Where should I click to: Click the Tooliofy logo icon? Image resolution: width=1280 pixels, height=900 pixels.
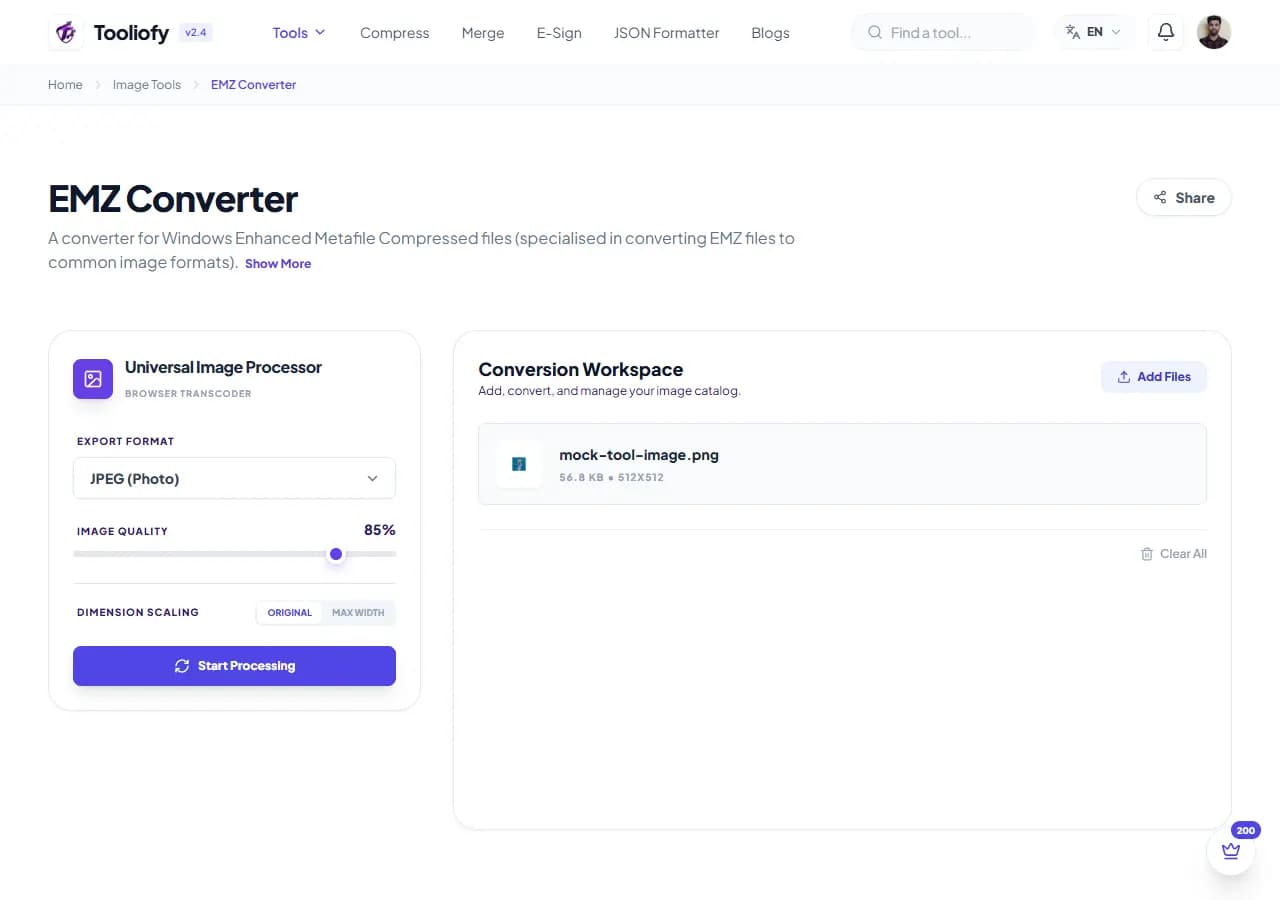pyautogui.click(x=66, y=32)
